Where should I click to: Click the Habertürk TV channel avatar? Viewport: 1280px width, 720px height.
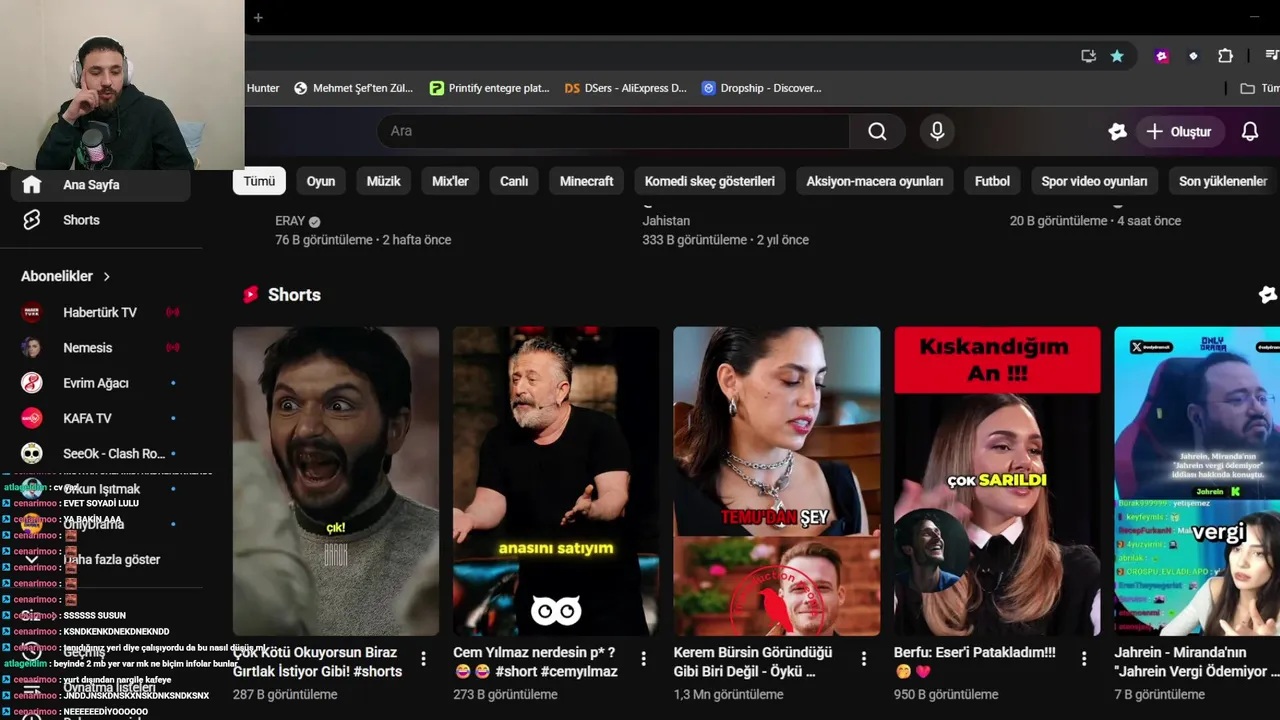coord(32,313)
